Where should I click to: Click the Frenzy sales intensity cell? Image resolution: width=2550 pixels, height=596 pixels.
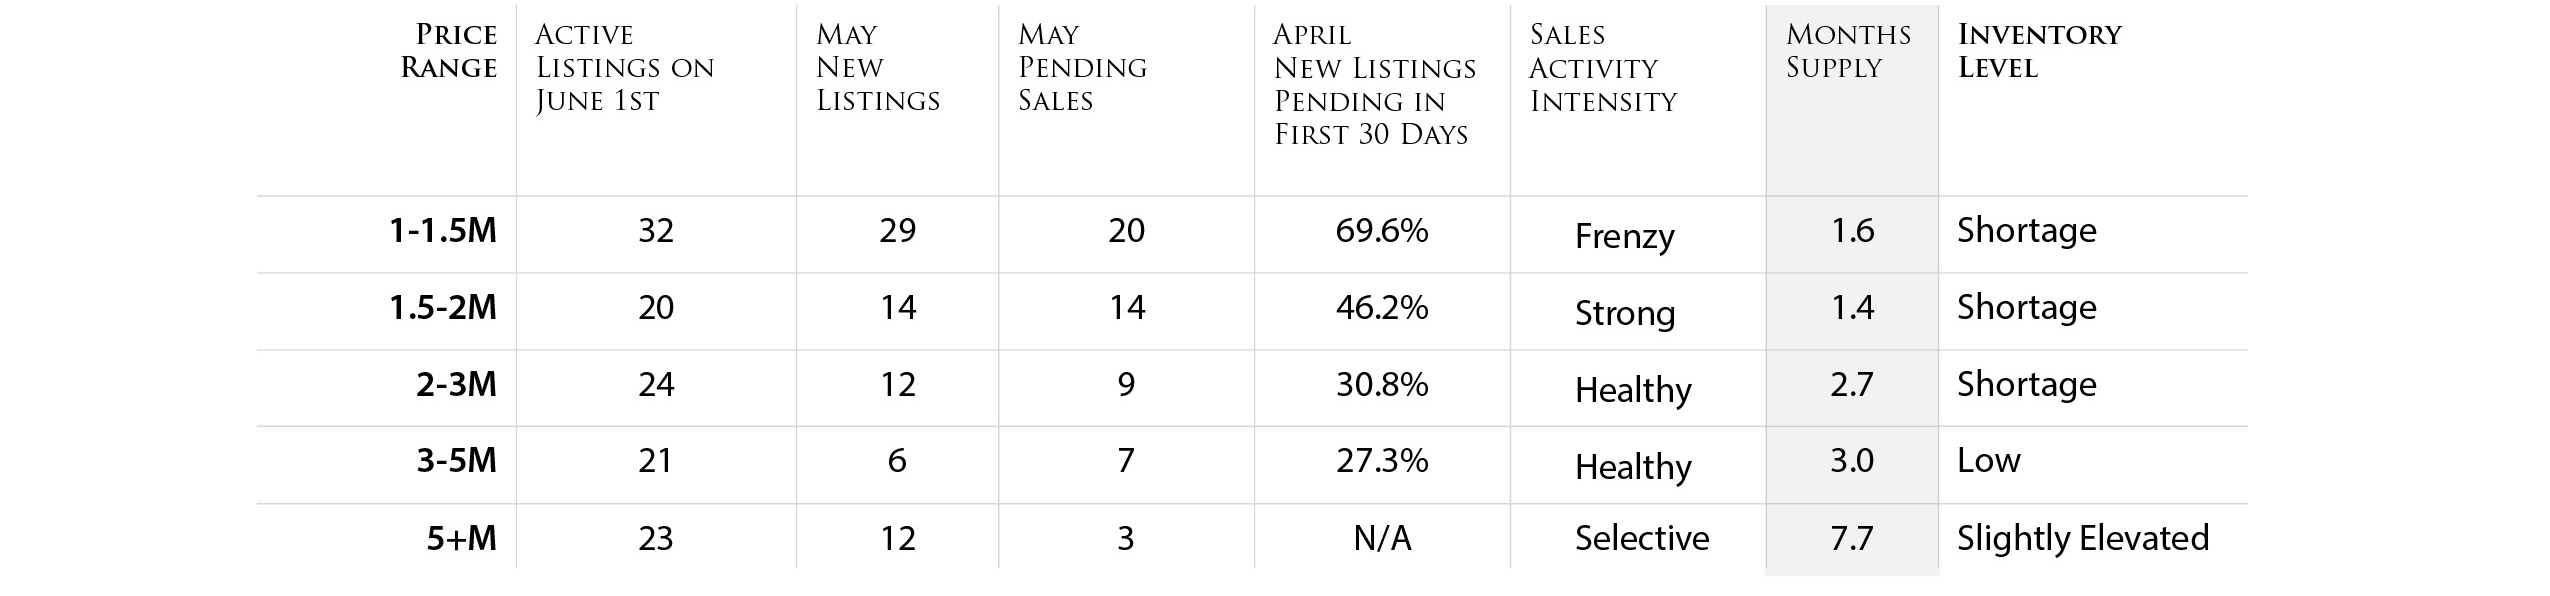click(x=1625, y=237)
